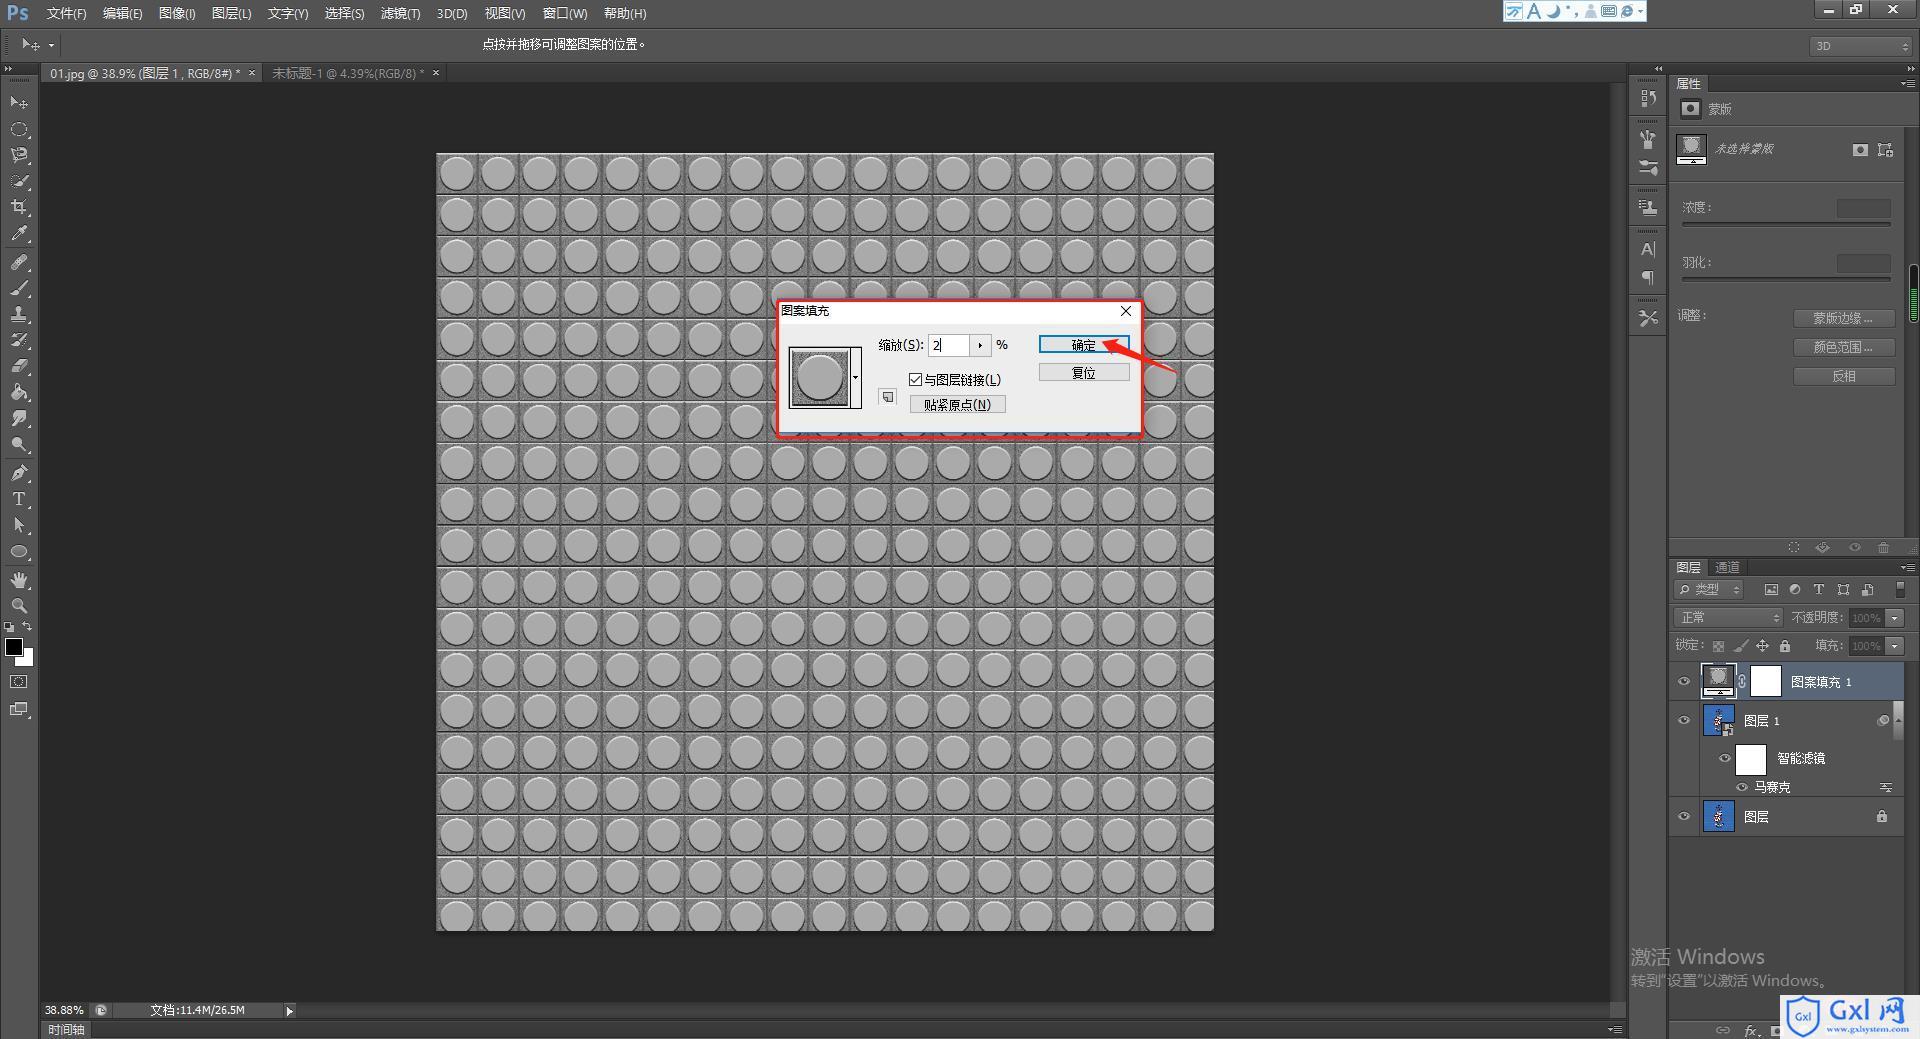Select the Crop tool
The width and height of the screenshot is (1920, 1039).
point(19,207)
